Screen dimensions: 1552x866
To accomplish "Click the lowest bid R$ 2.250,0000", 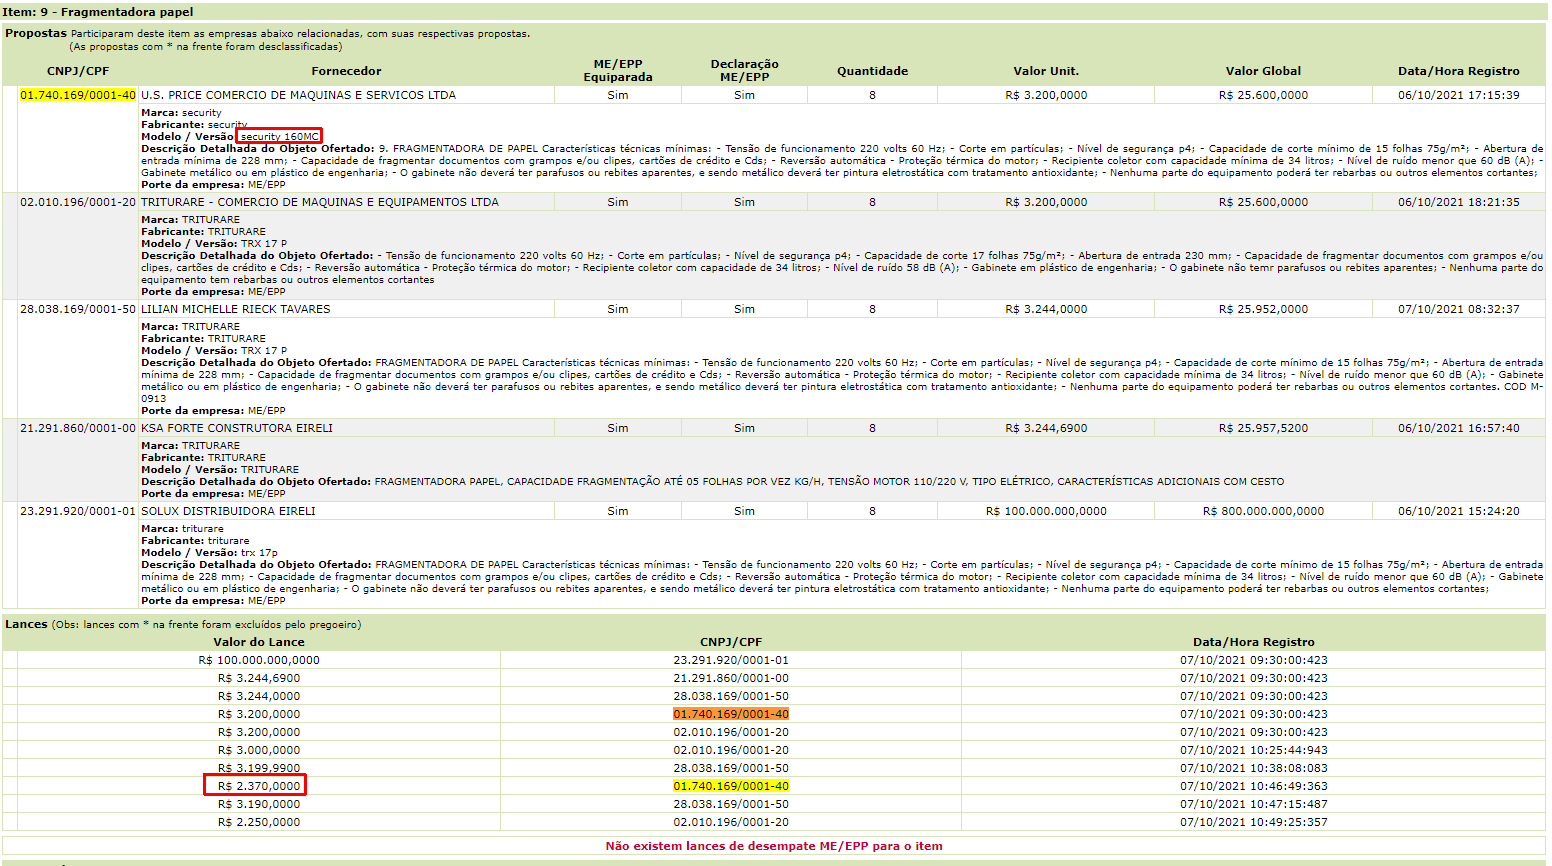I will [x=258, y=822].
